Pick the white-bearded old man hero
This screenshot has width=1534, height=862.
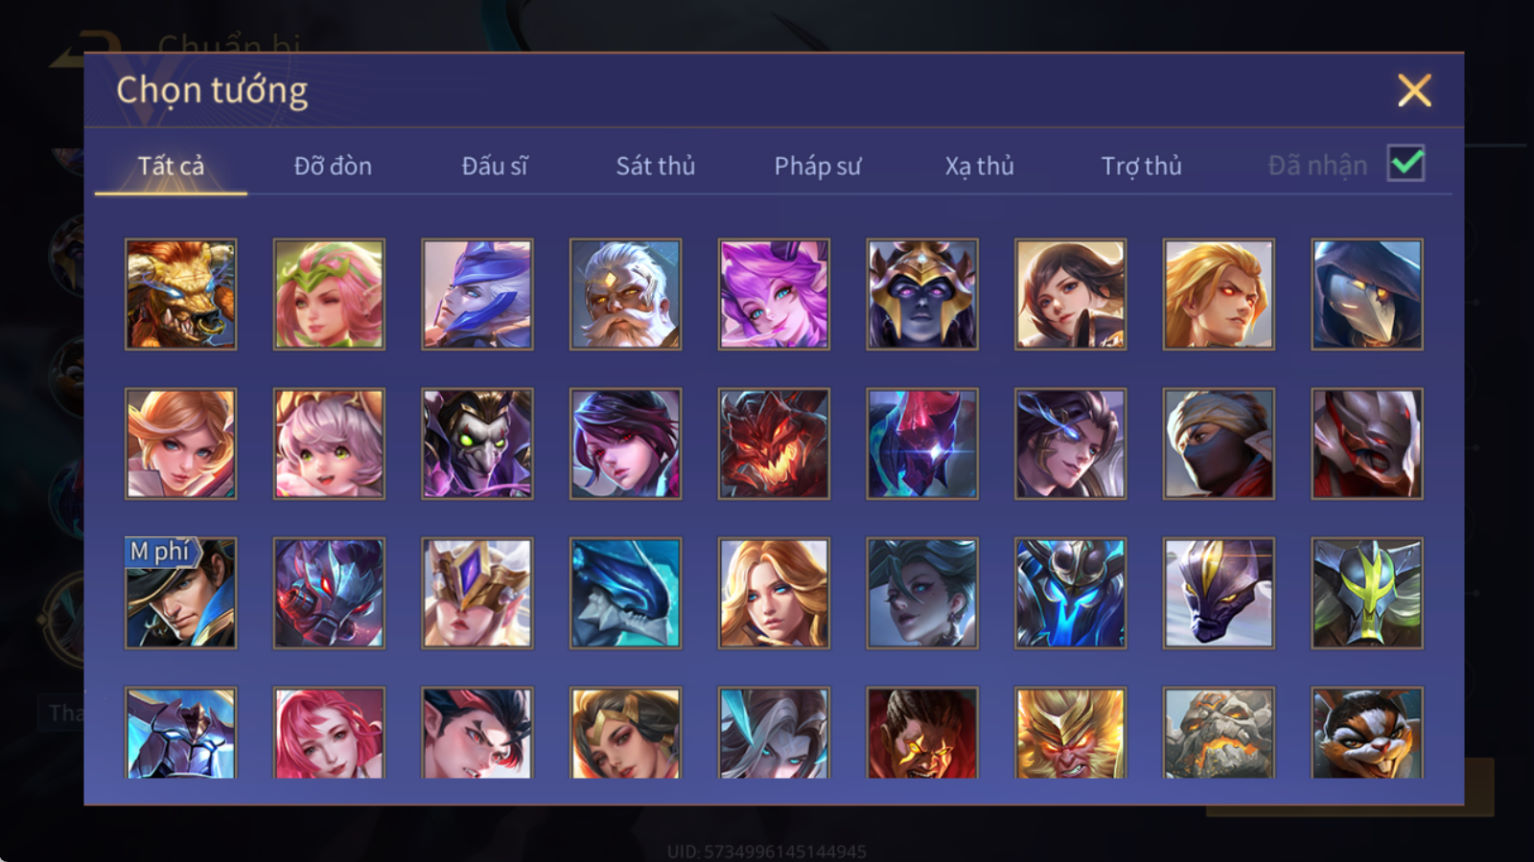click(625, 294)
